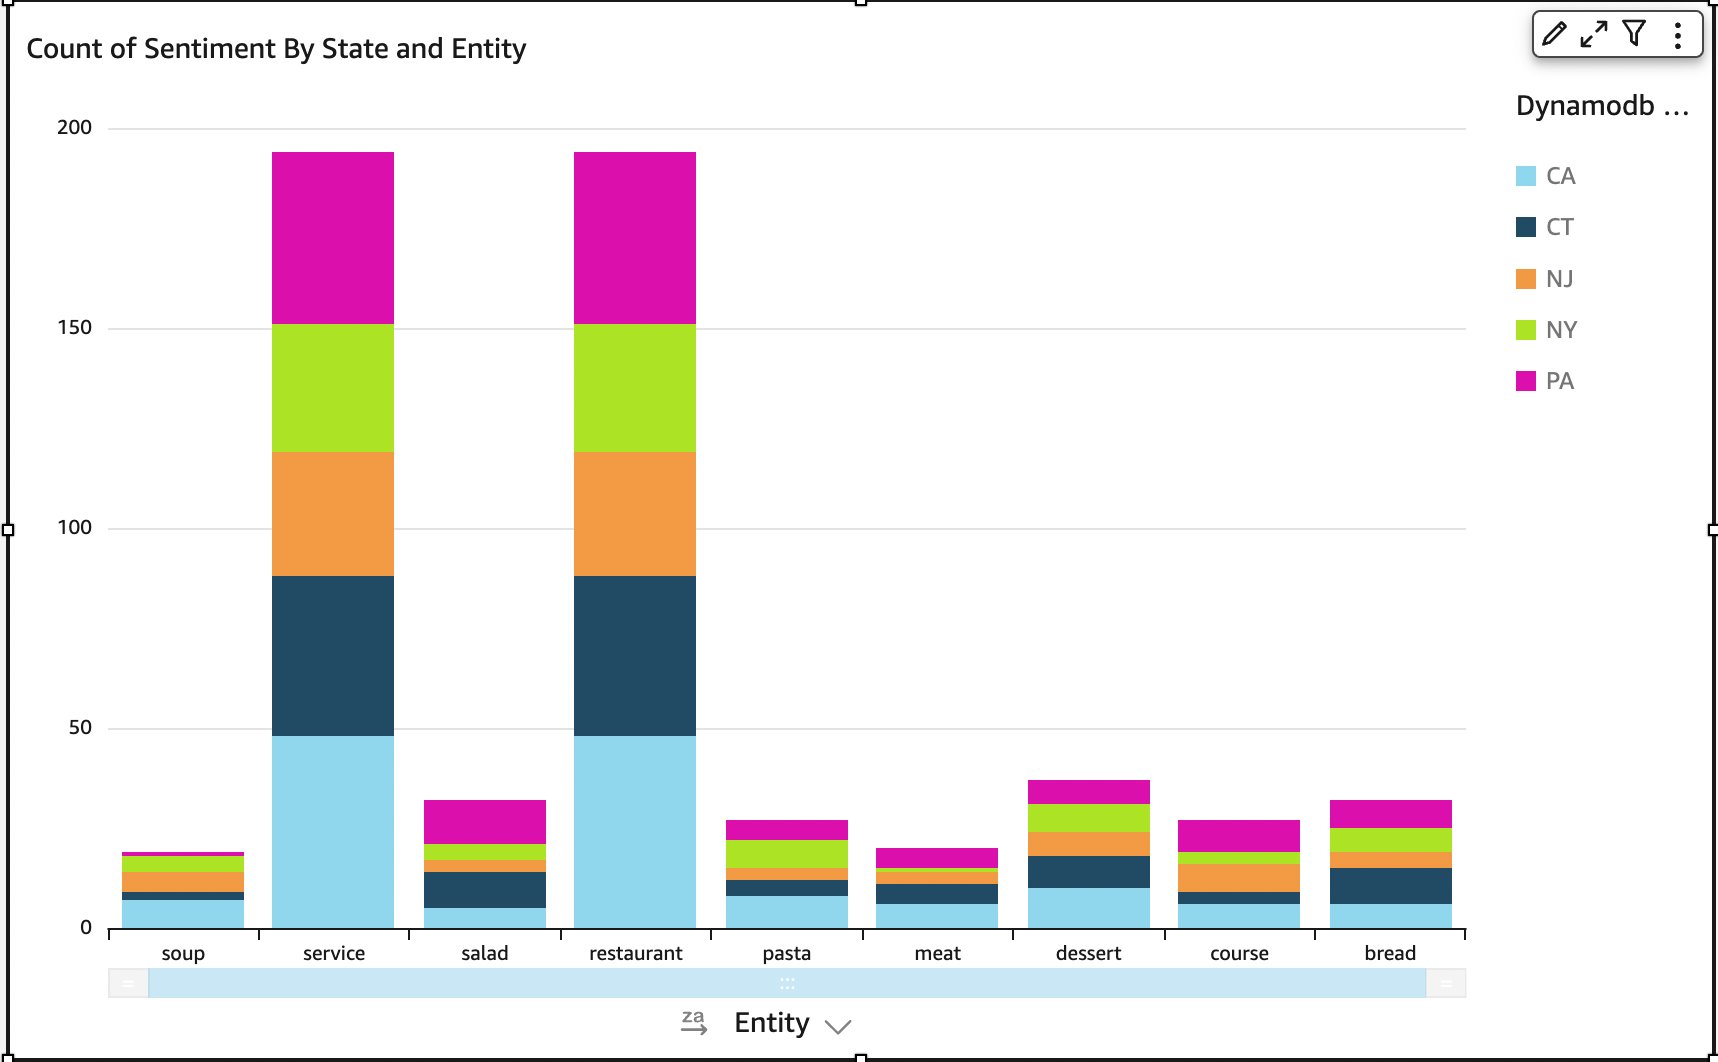Click the restaurant x-axis label

coord(636,953)
